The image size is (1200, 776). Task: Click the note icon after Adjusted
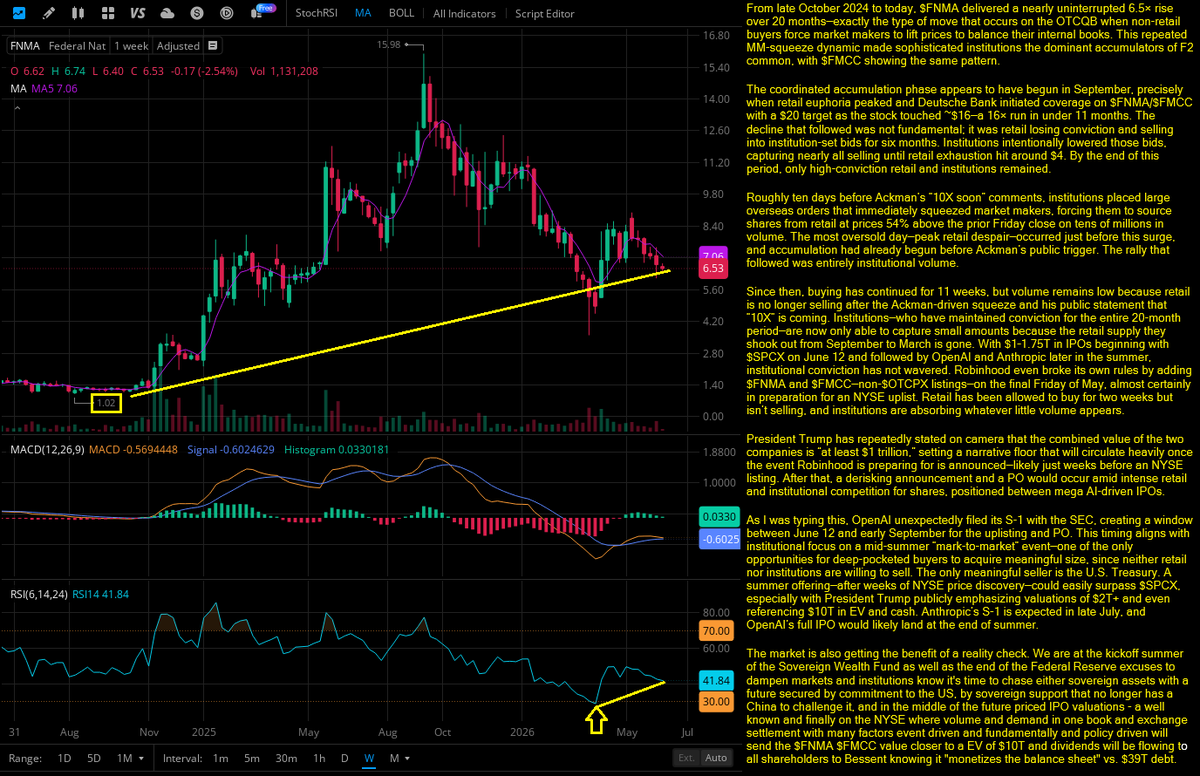pyautogui.click(x=212, y=45)
